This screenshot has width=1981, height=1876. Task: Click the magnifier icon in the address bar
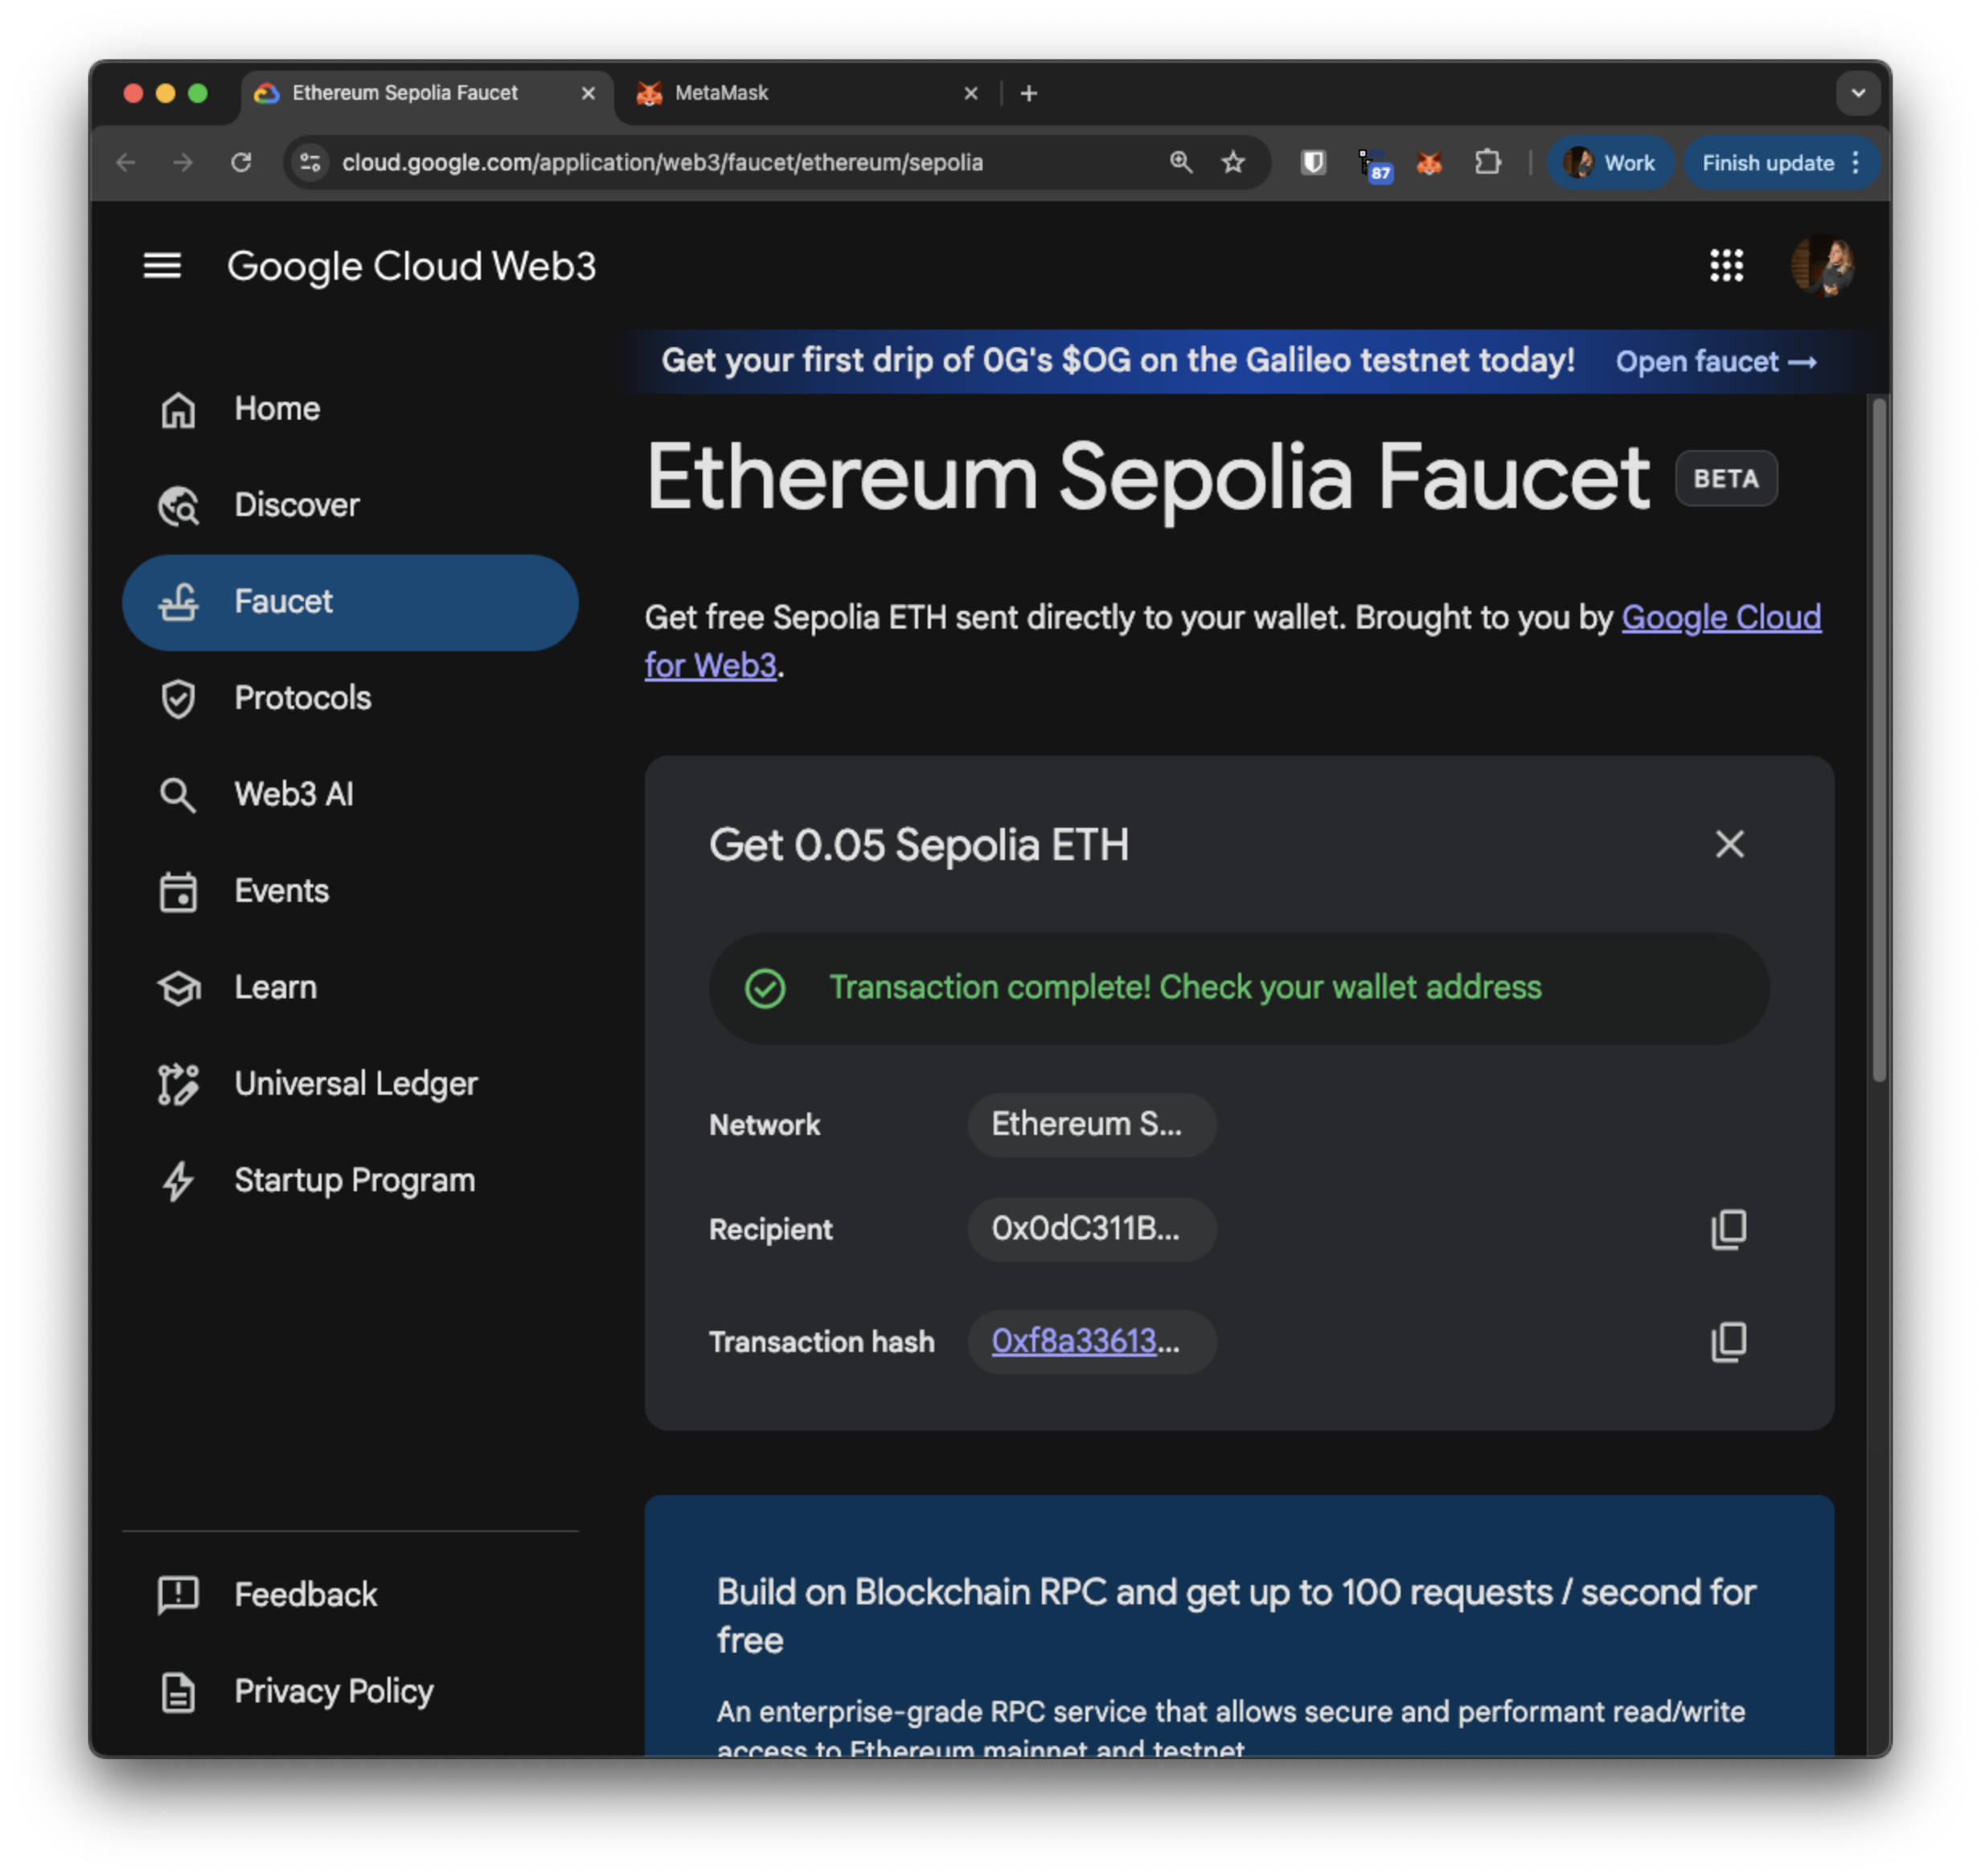[x=1181, y=162]
